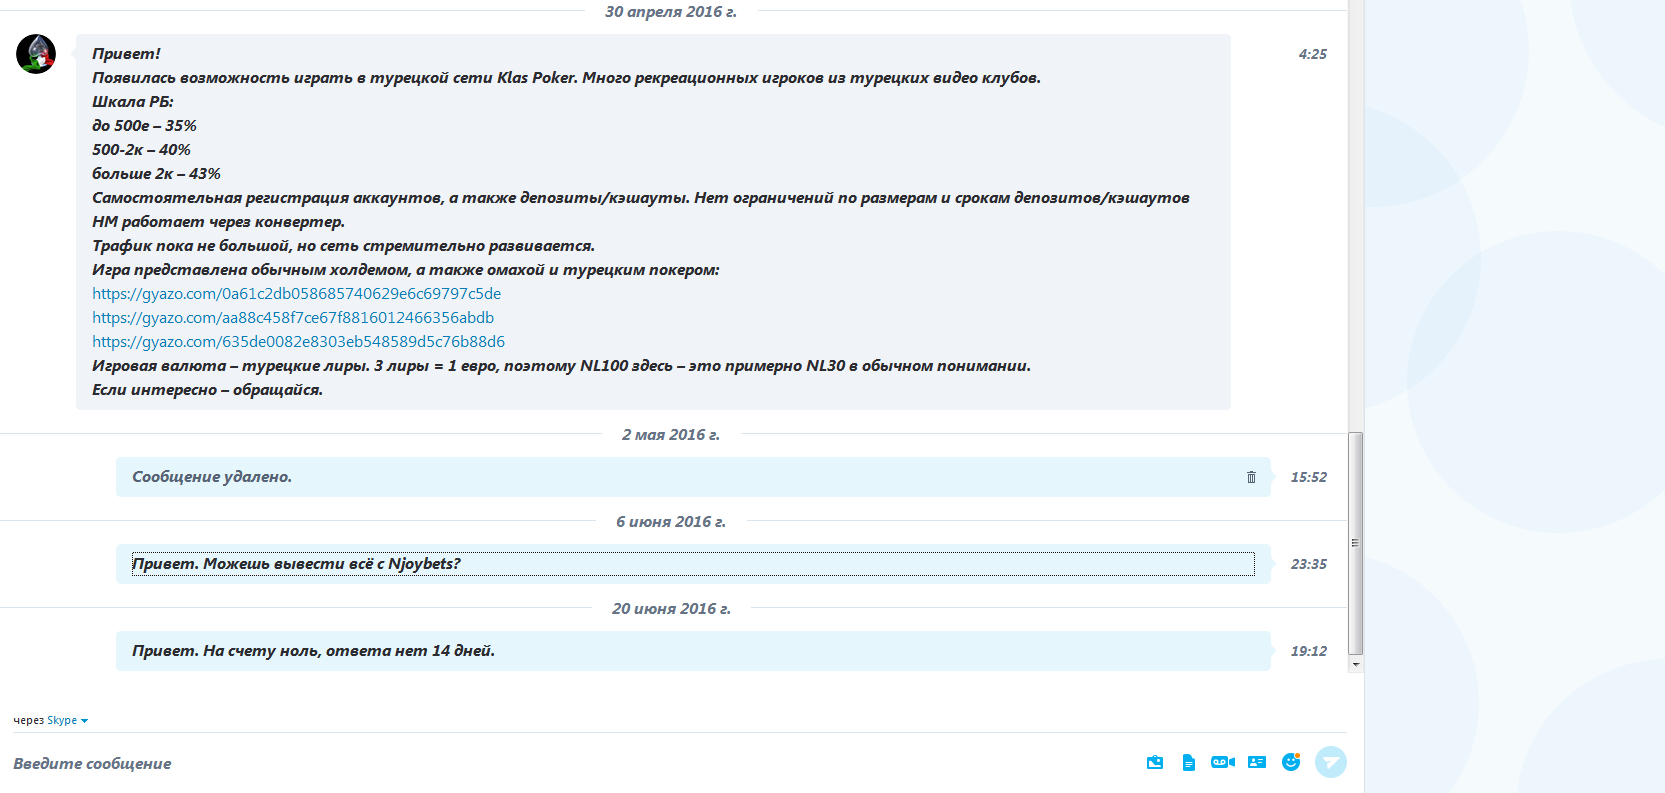
Task: Open the gyazo link ending in d5c76b88d6
Action: pos(299,341)
